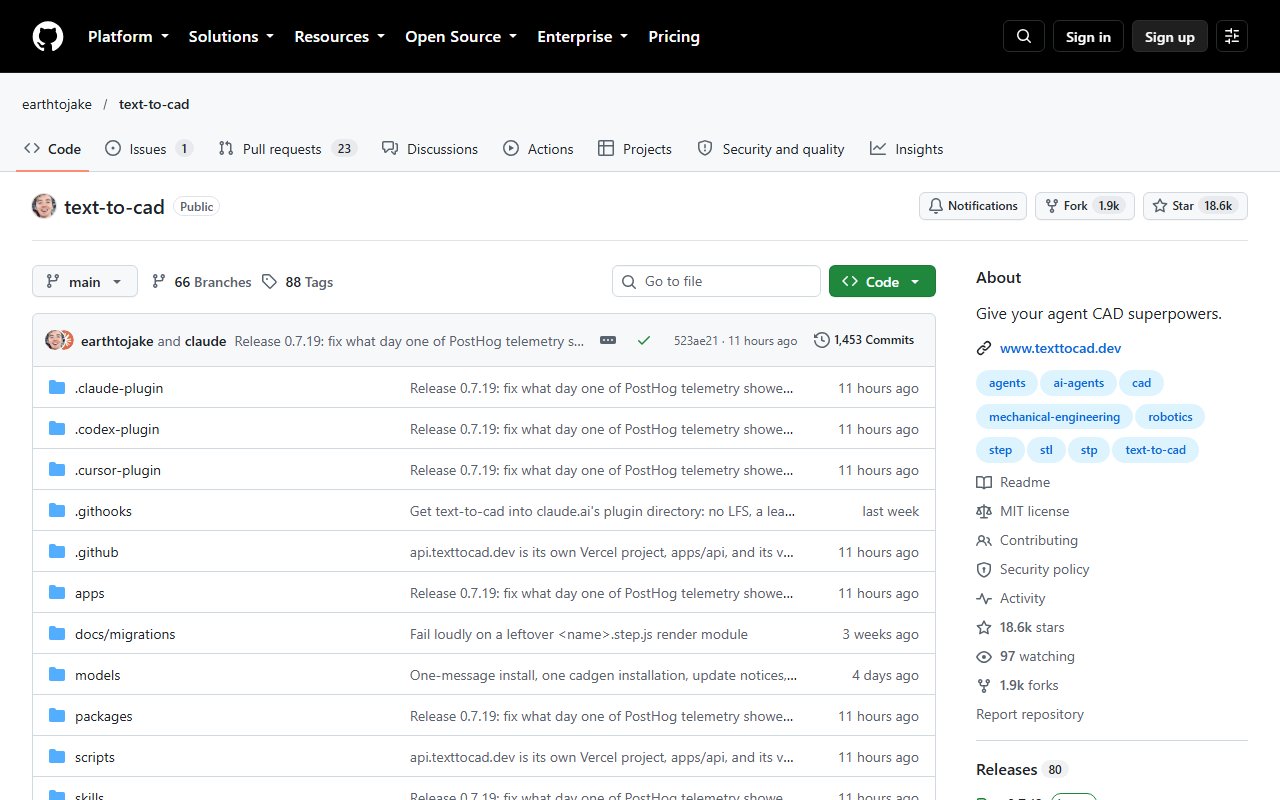Viewport: 1280px width, 800px height.
Task: Select the mechanical-engineering topic tag
Action: coord(1055,416)
